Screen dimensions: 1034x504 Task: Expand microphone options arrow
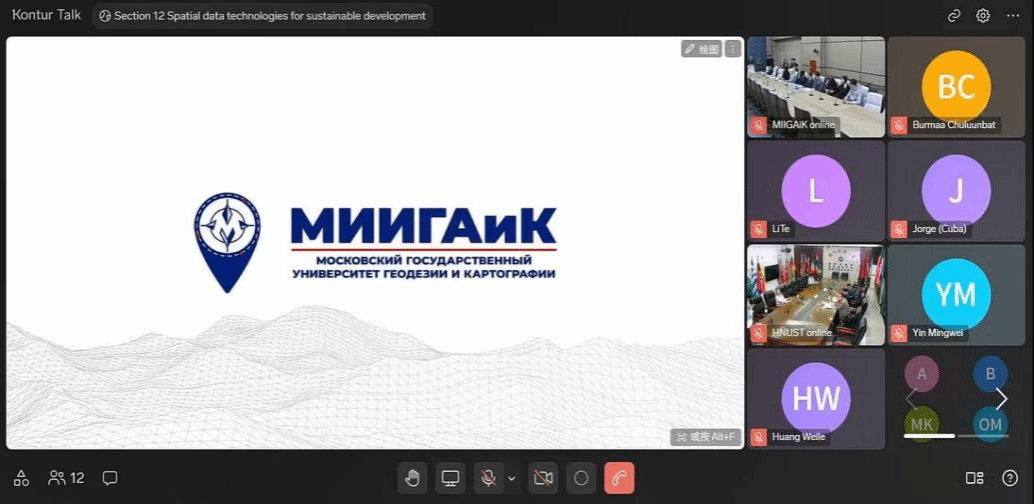click(x=512, y=478)
